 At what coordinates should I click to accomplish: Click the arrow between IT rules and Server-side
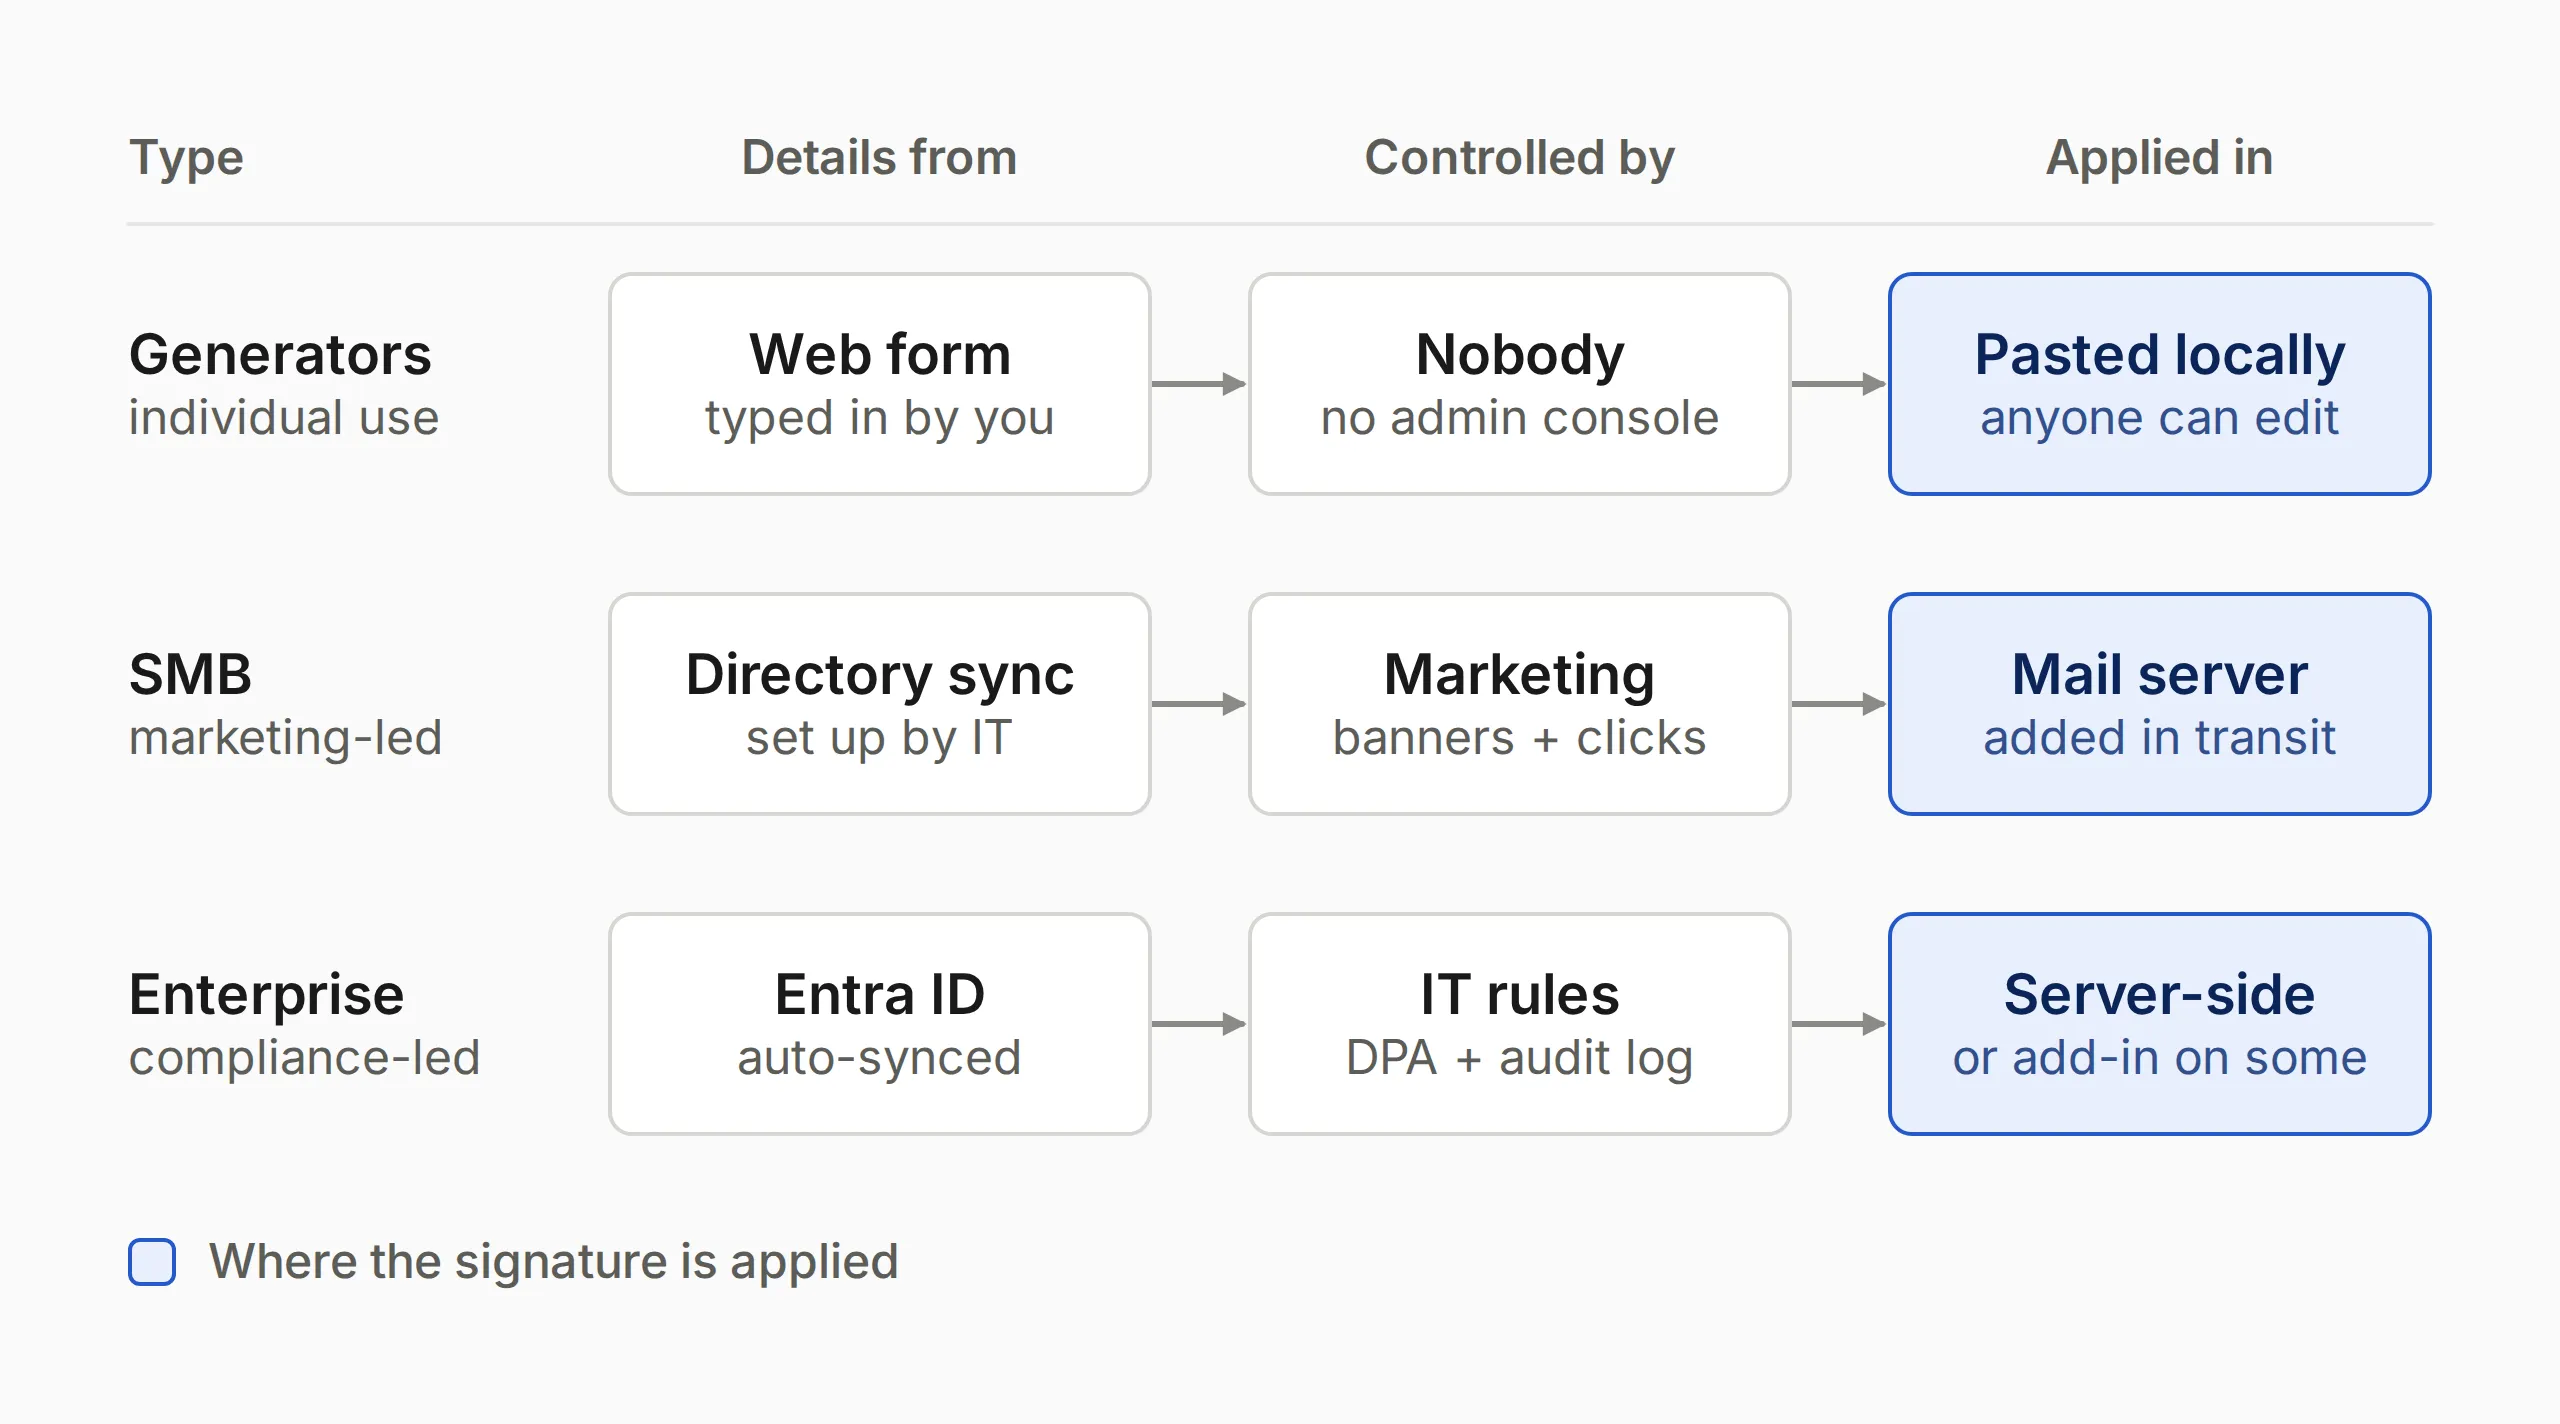(1839, 1024)
